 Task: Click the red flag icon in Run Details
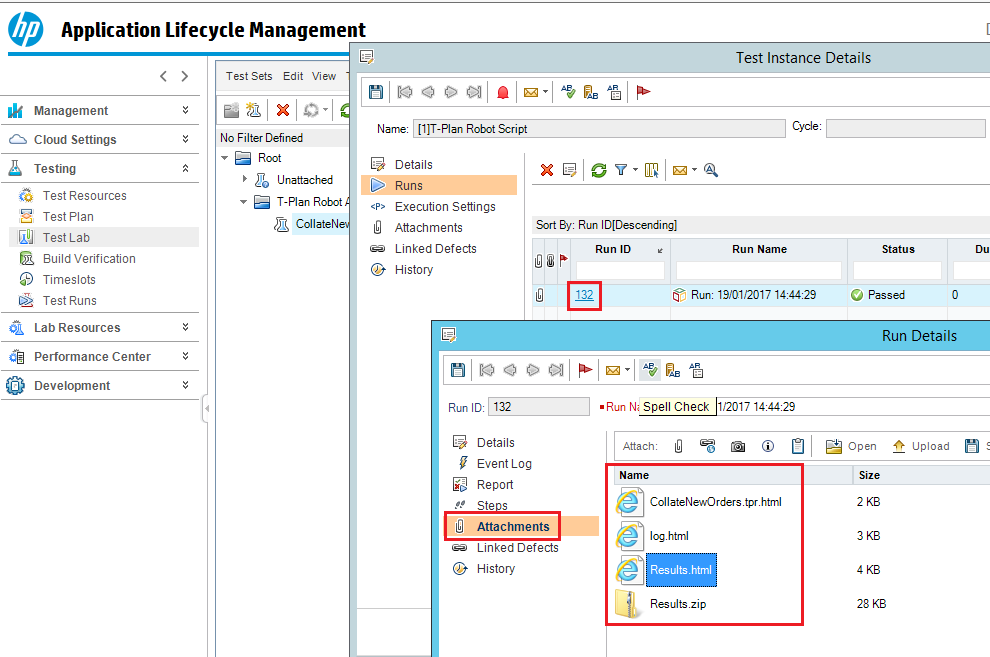coord(586,370)
